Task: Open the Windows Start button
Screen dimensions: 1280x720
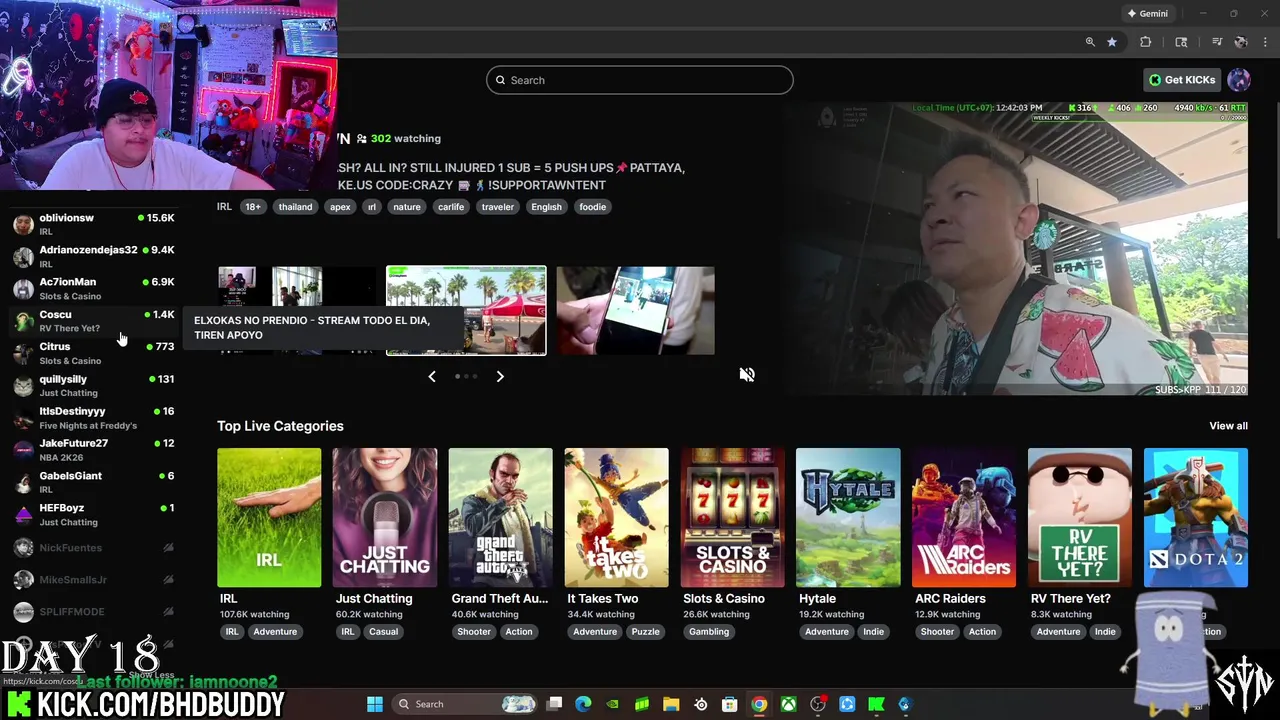Action: [x=375, y=704]
